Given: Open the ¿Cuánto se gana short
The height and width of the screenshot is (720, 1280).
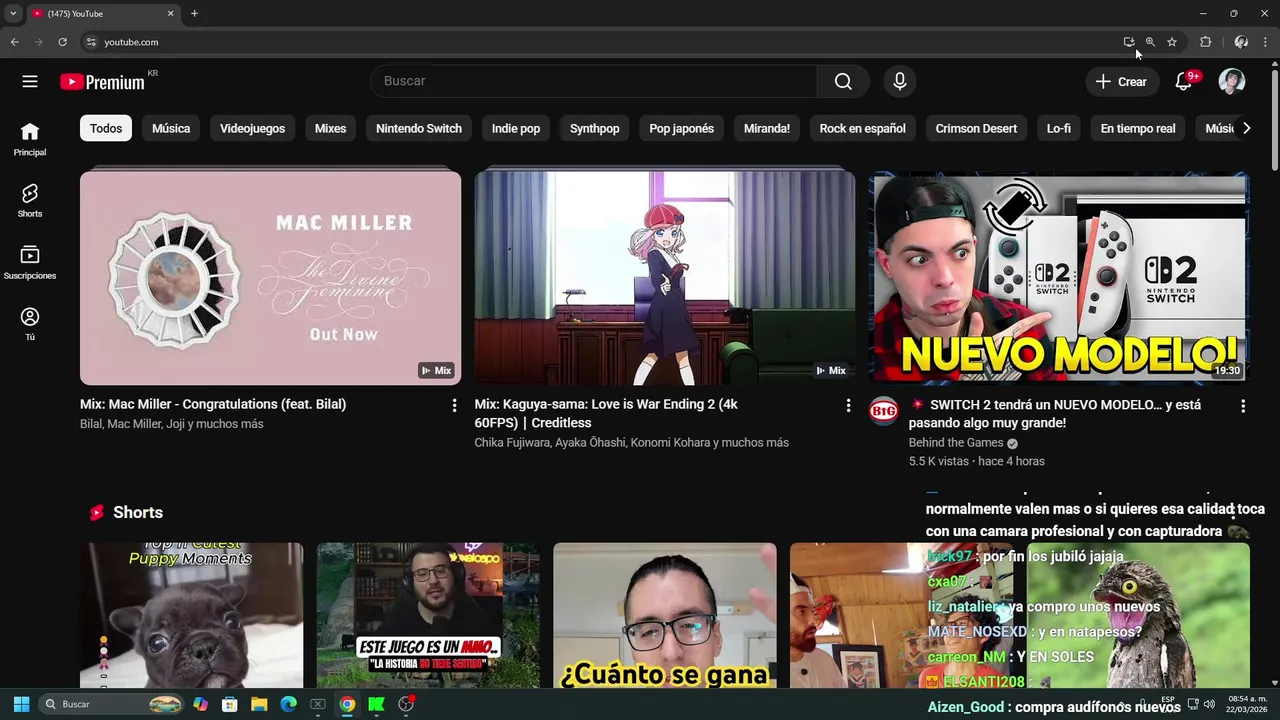Looking at the screenshot, I should tap(665, 615).
